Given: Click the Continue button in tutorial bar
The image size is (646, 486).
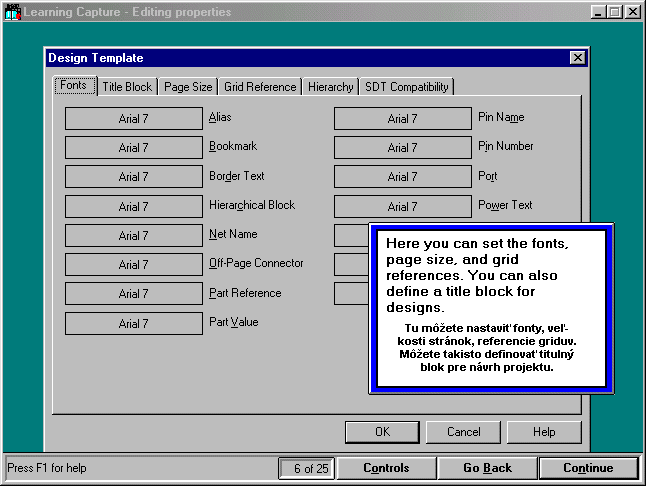Looking at the screenshot, I should coord(588,468).
